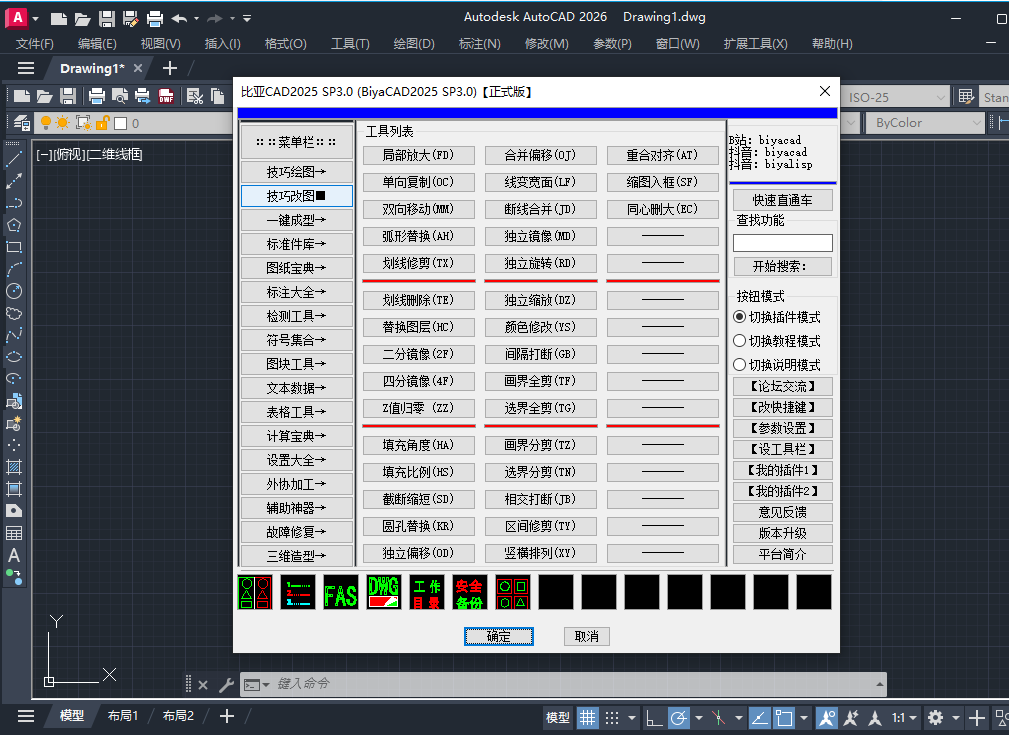Click 局部放大(FD) tool button
The width and height of the screenshot is (1009, 735).
tap(418, 155)
